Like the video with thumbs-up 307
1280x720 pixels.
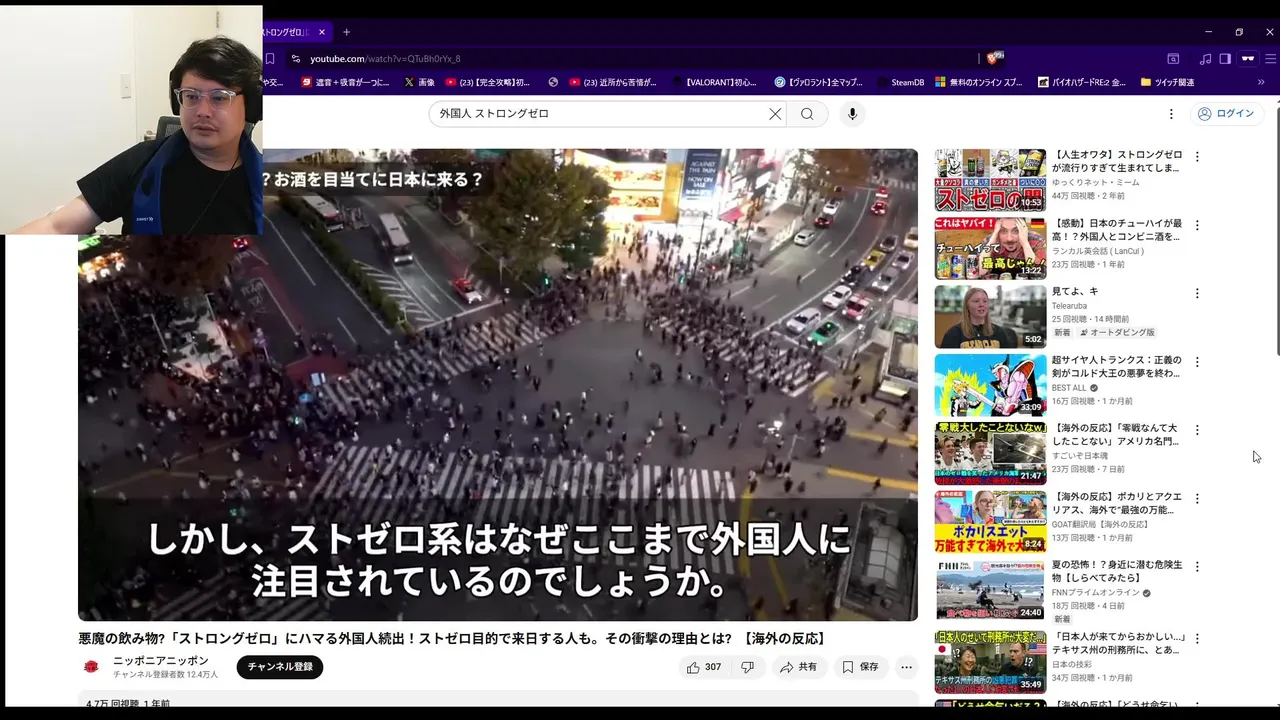pos(704,667)
